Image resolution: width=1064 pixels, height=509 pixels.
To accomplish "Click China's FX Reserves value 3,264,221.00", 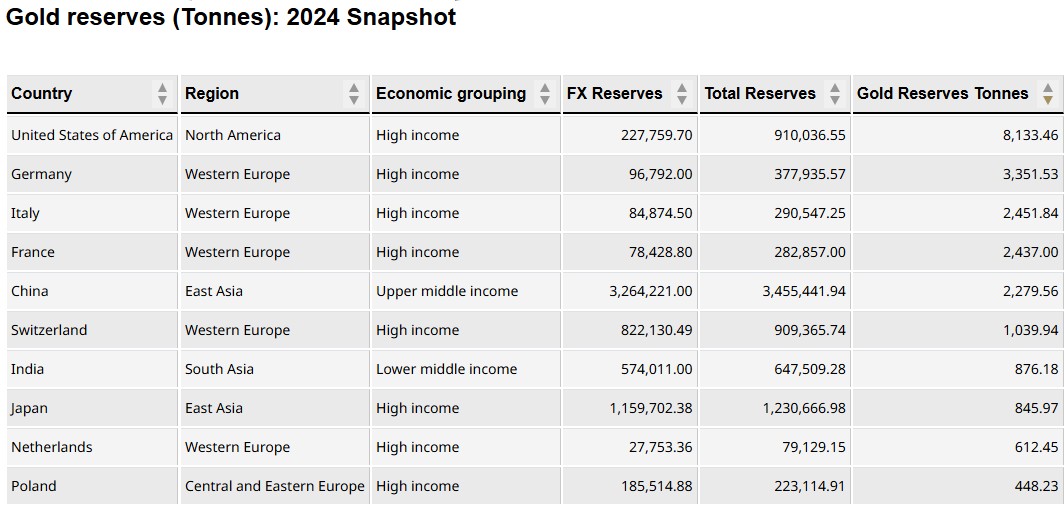I will (650, 291).
